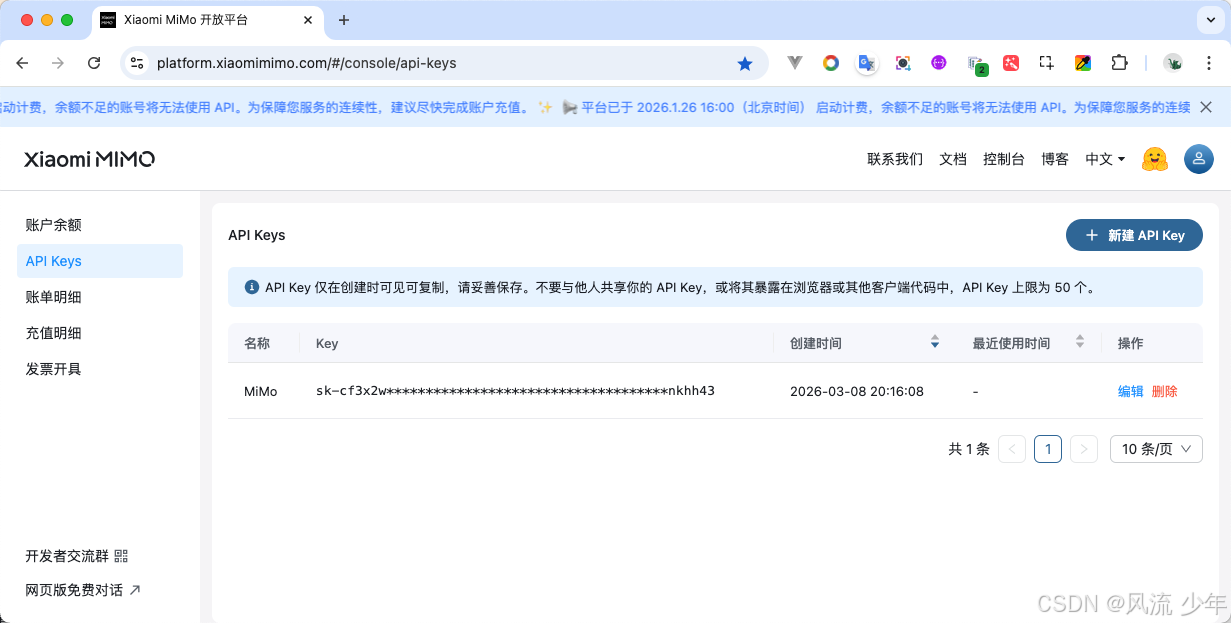Viewport: 1231px width, 623px height.
Task: Click the tab search chevron at top right
Action: pos(1210,20)
